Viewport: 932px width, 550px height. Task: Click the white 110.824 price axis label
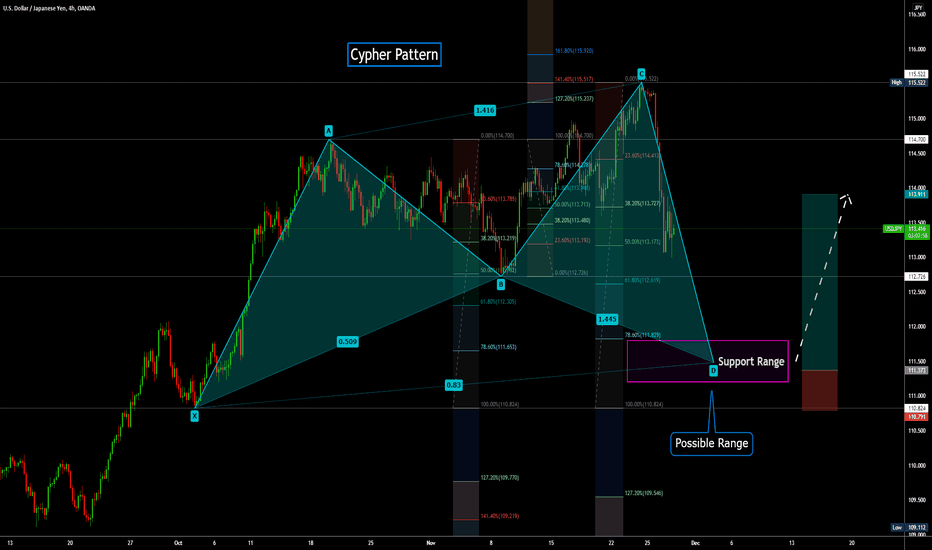(916, 408)
